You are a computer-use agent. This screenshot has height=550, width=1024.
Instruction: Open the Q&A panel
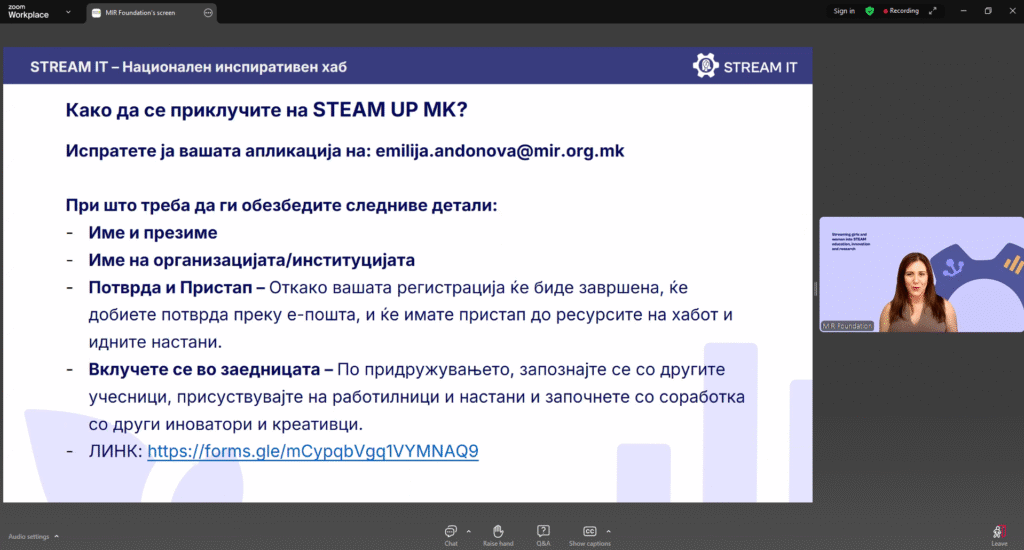[x=543, y=535]
